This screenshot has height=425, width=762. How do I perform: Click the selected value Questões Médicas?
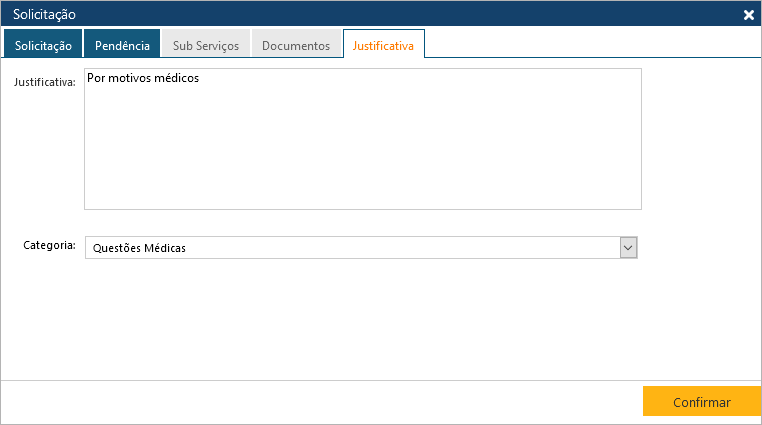[x=136, y=248]
